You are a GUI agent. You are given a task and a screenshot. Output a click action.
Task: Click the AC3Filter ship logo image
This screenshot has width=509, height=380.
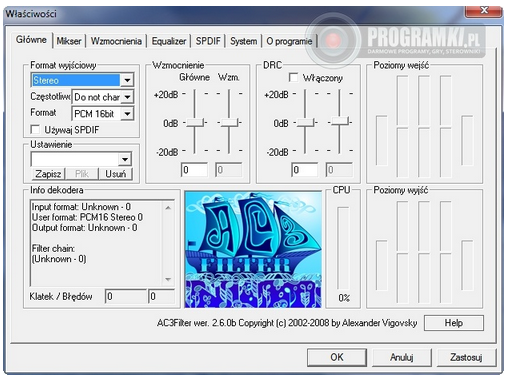[x=253, y=249]
